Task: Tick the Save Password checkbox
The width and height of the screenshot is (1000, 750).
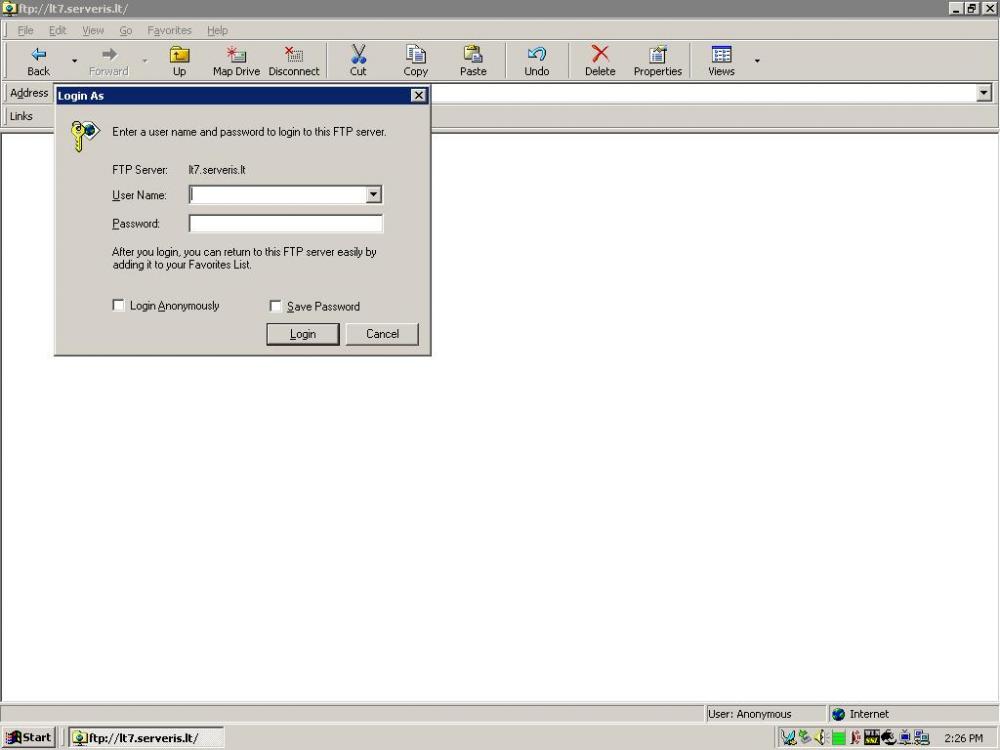Action: click(x=276, y=307)
